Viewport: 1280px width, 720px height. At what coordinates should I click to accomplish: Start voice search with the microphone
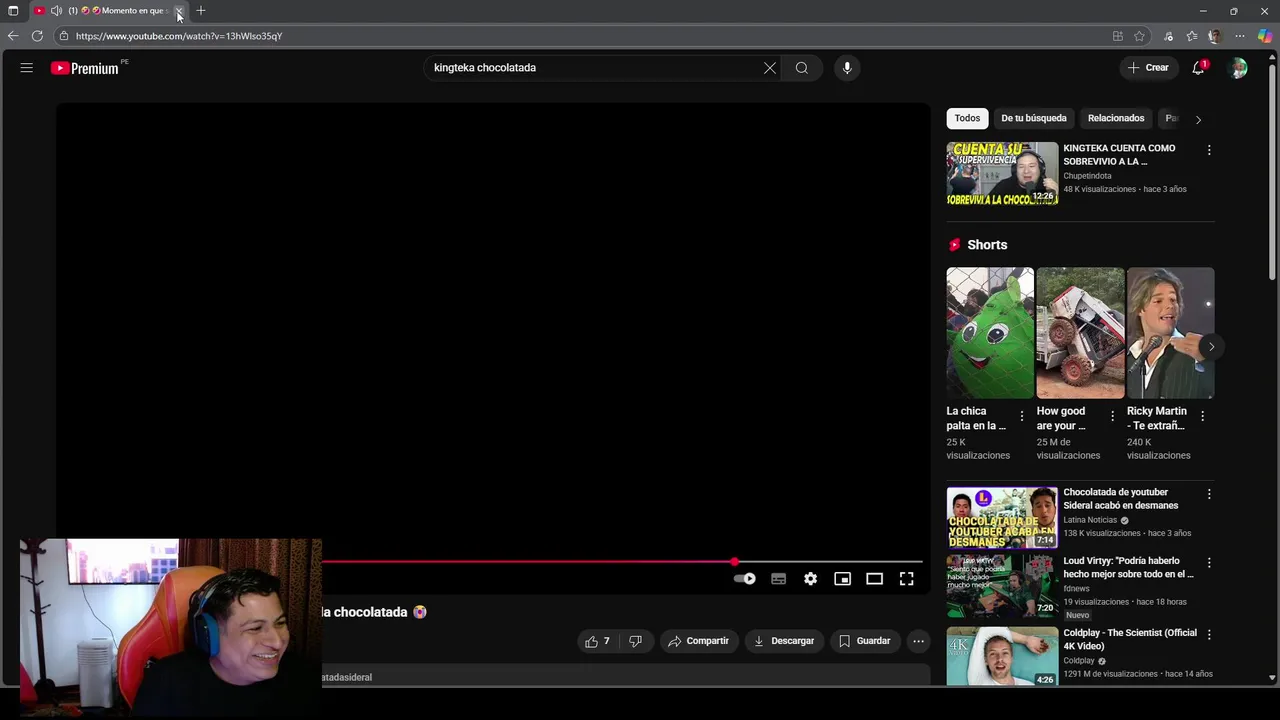click(847, 68)
